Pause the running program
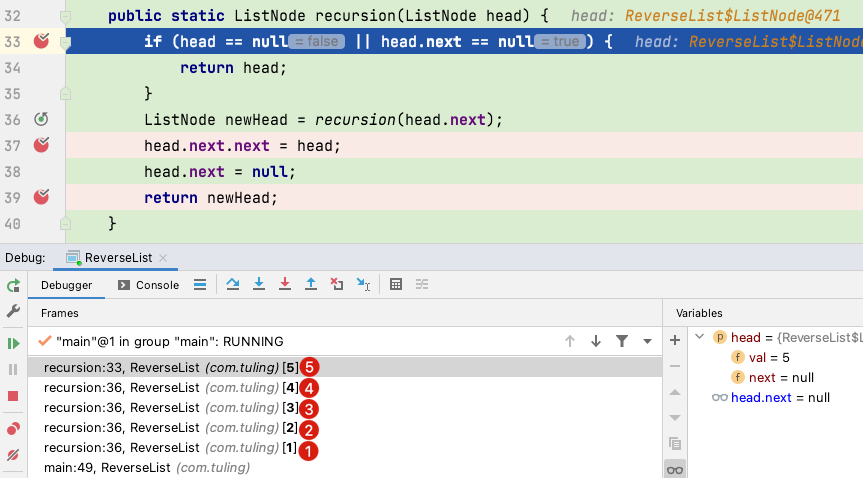Image resolution: width=863 pixels, height=478 pixels. 13,370
